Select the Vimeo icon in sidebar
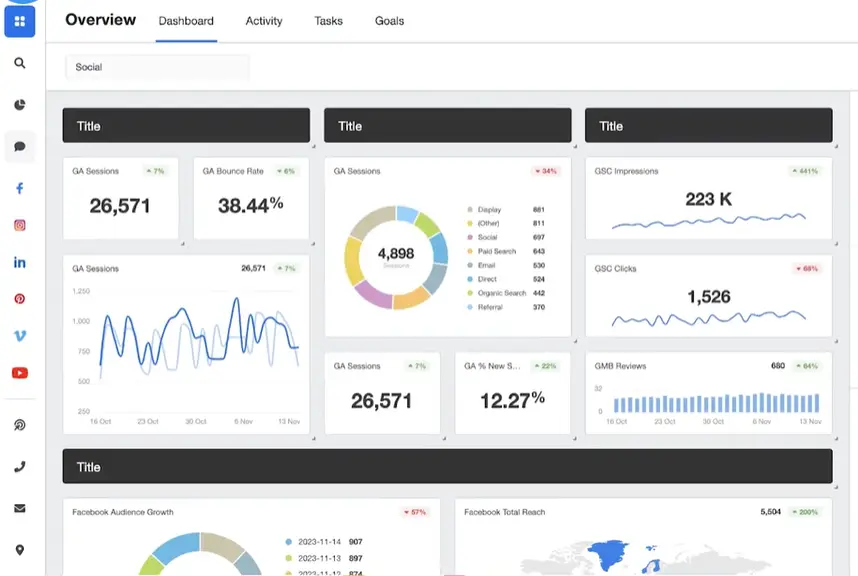The width and height of the screenshot is (858, 576). tap(20, 335)
